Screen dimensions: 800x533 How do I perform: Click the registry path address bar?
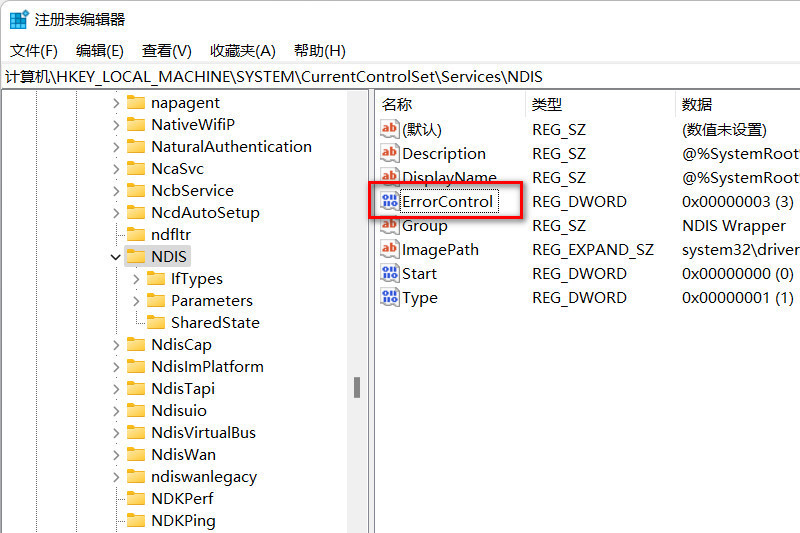(x=400, y=77)
